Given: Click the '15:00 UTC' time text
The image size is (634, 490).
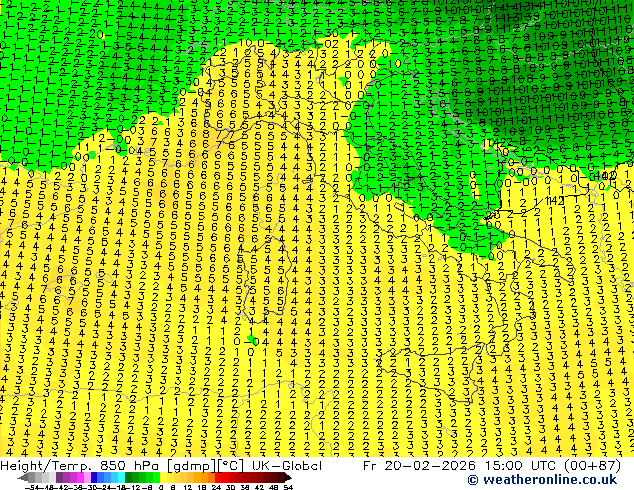Looking at the screenshot, I should point(521,466).
